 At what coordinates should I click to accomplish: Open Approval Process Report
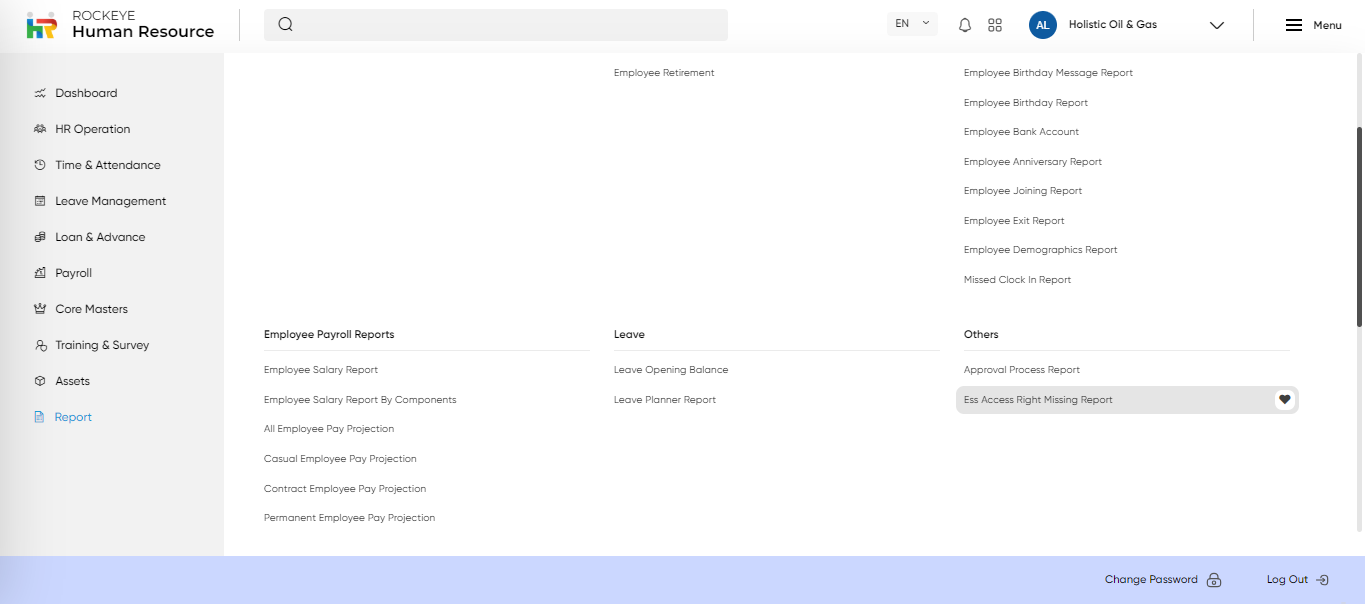point(1022,370)
